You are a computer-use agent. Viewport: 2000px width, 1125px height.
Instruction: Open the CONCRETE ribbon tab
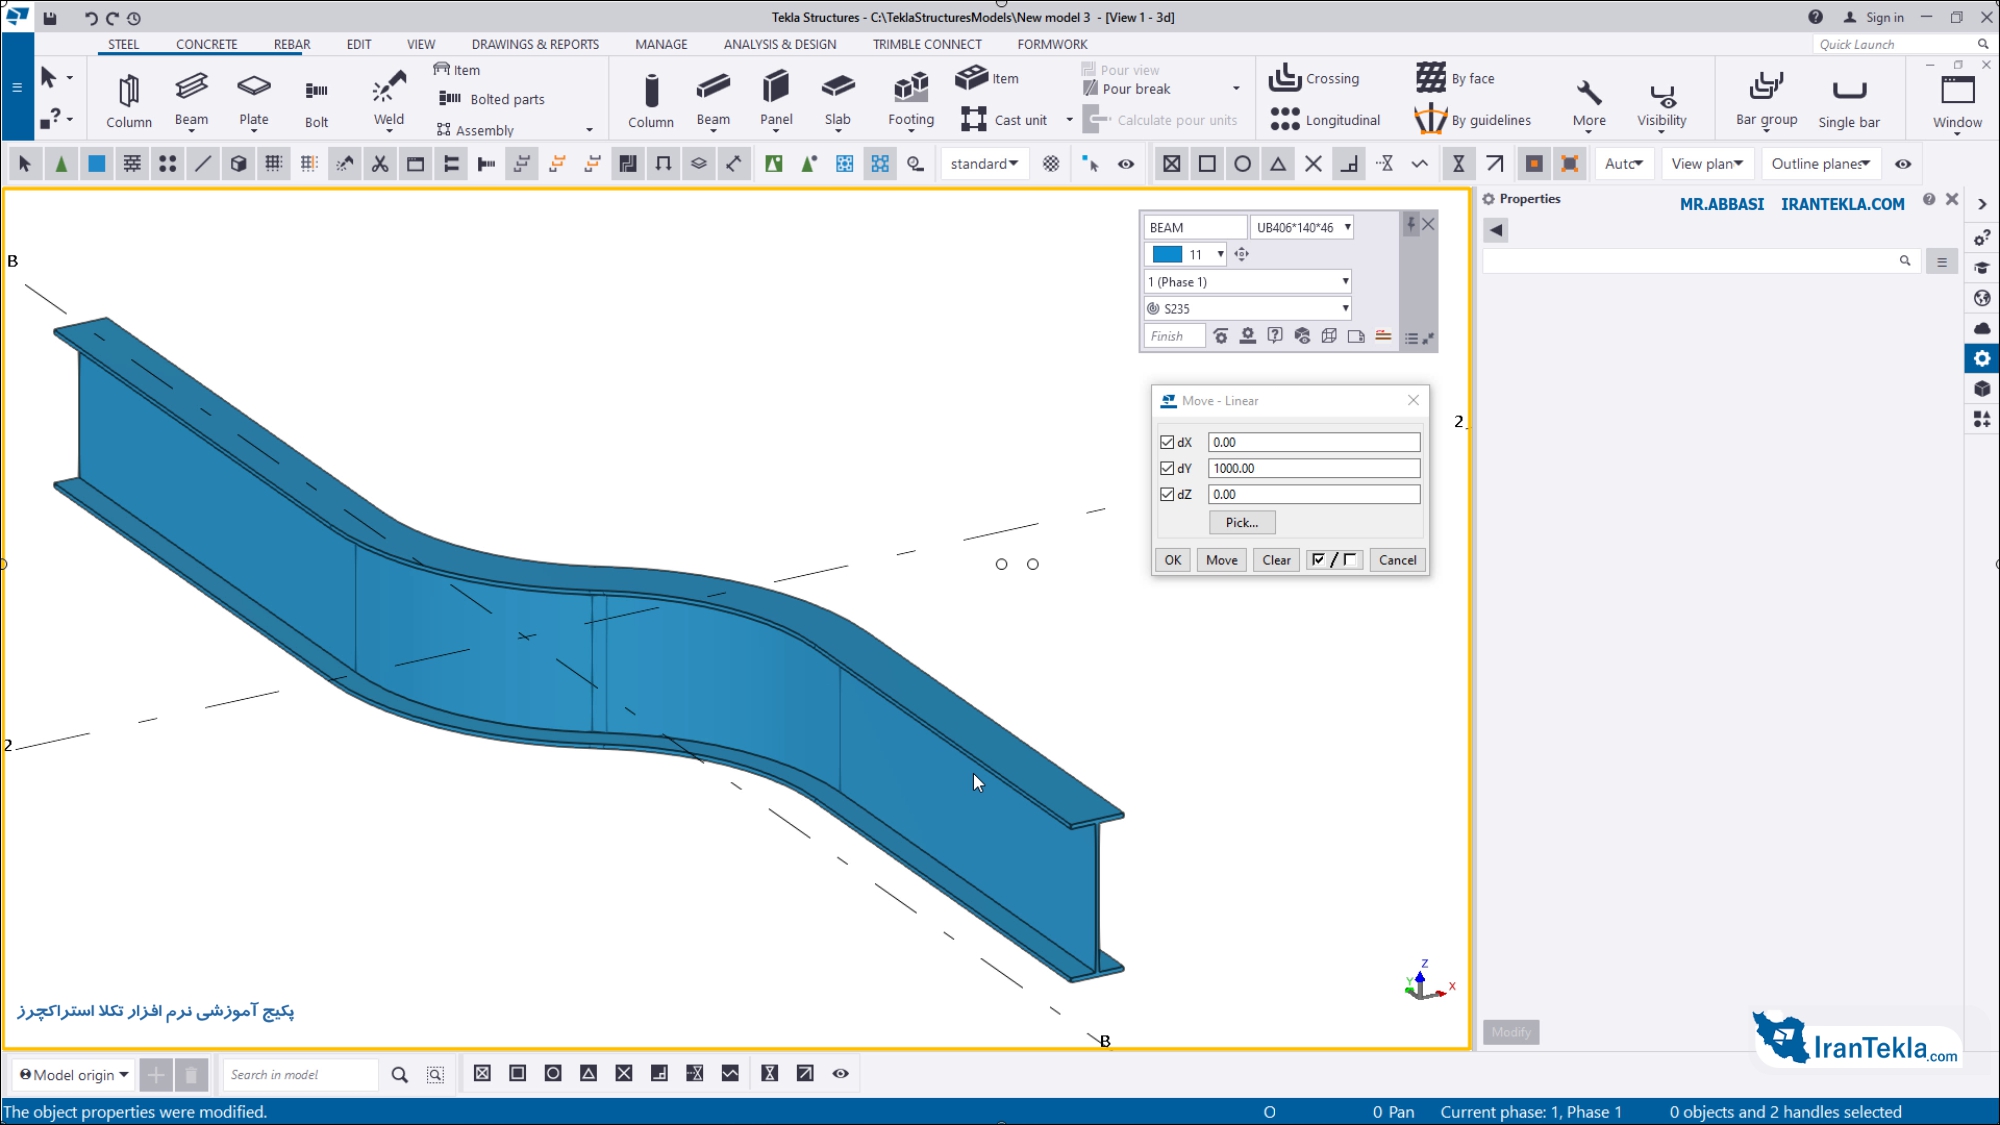(x=206, y=44)
